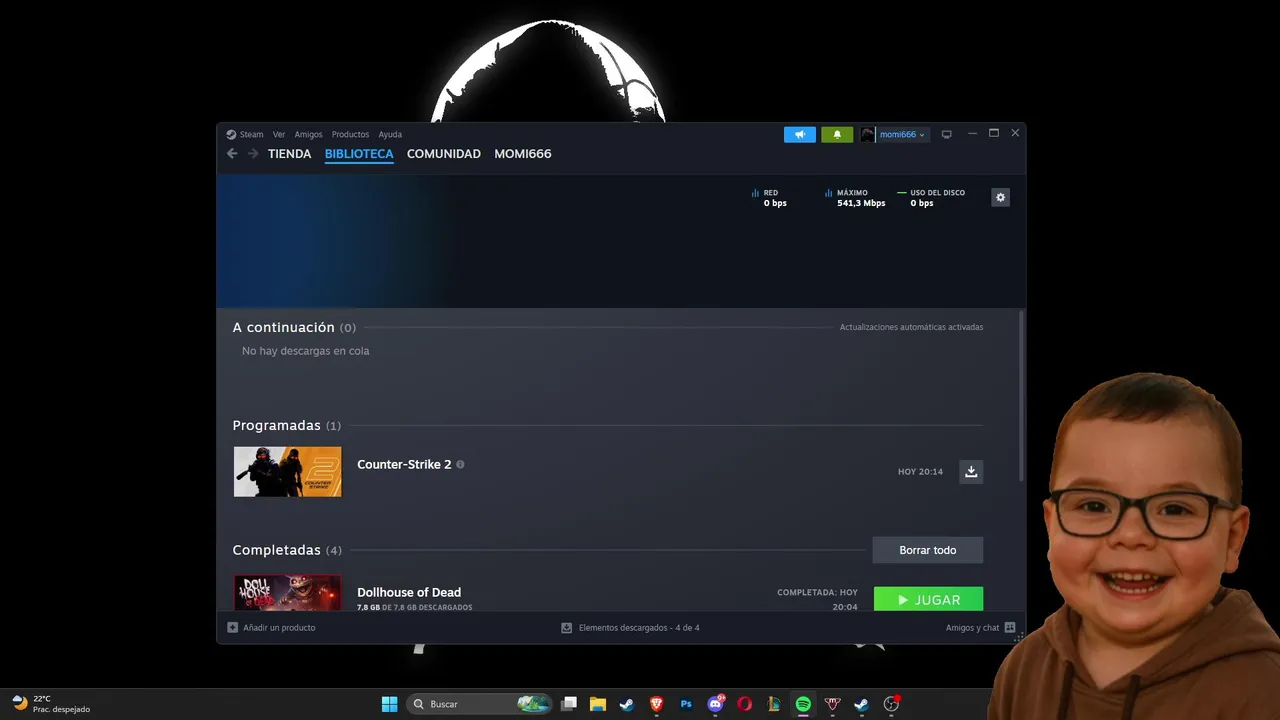Click the Dollhouse of Dead title
This screenshot has width=1280, height=720.
tap(409, 592)
